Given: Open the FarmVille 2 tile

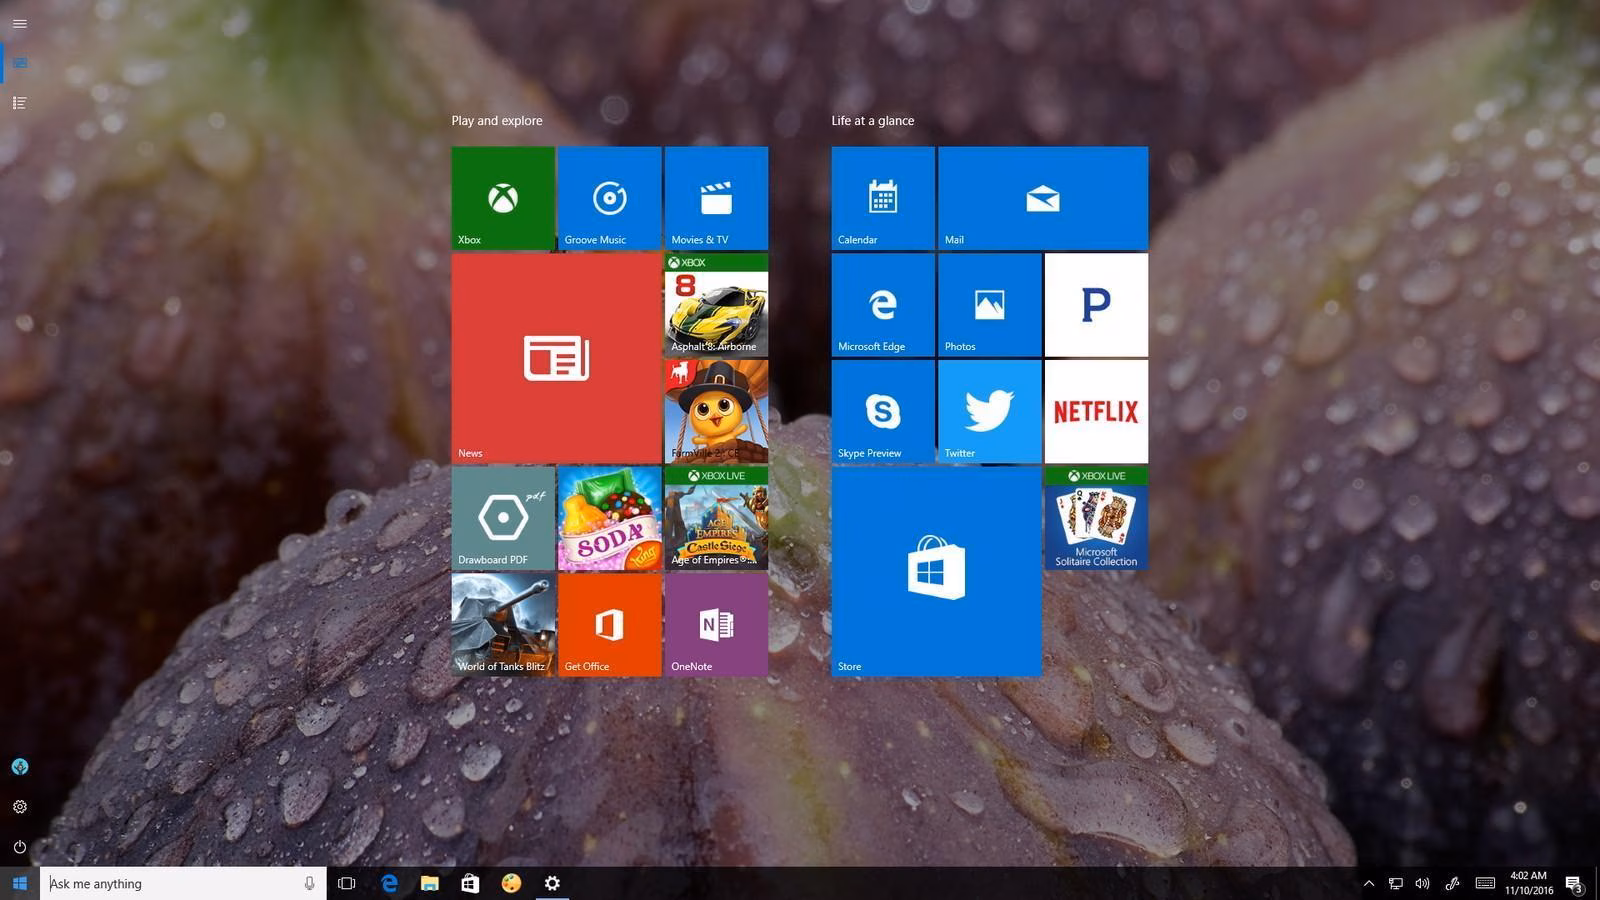Looking at the screenshot, I should tap(716, 412).
